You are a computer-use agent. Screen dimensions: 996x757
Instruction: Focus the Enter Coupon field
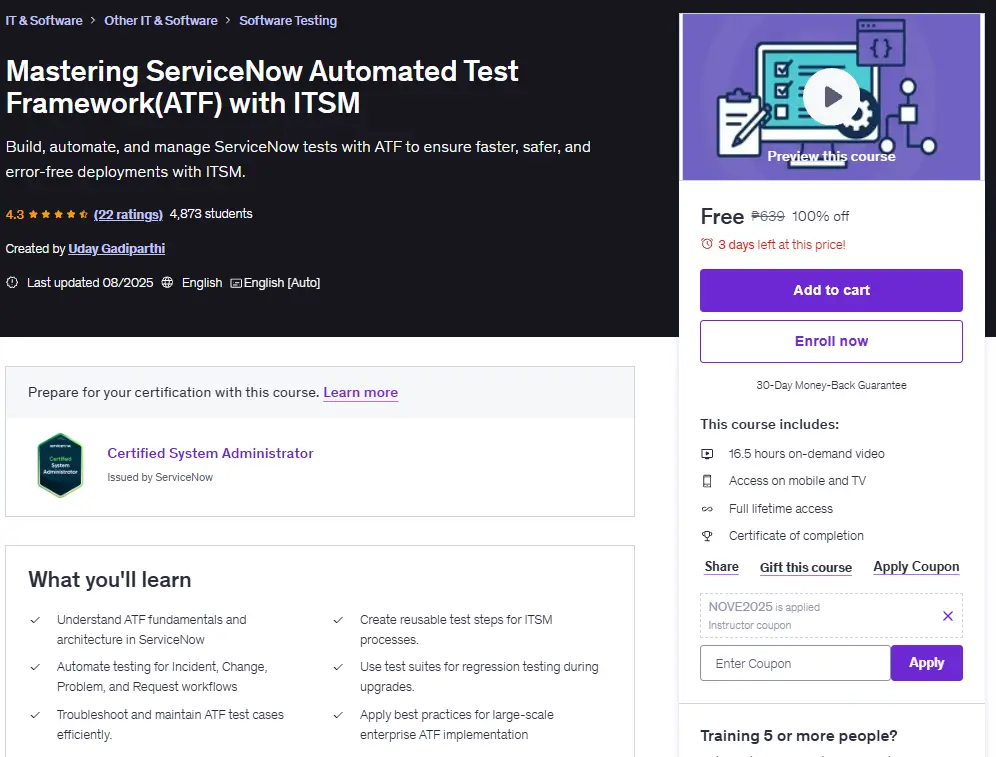tap(795, 663)
